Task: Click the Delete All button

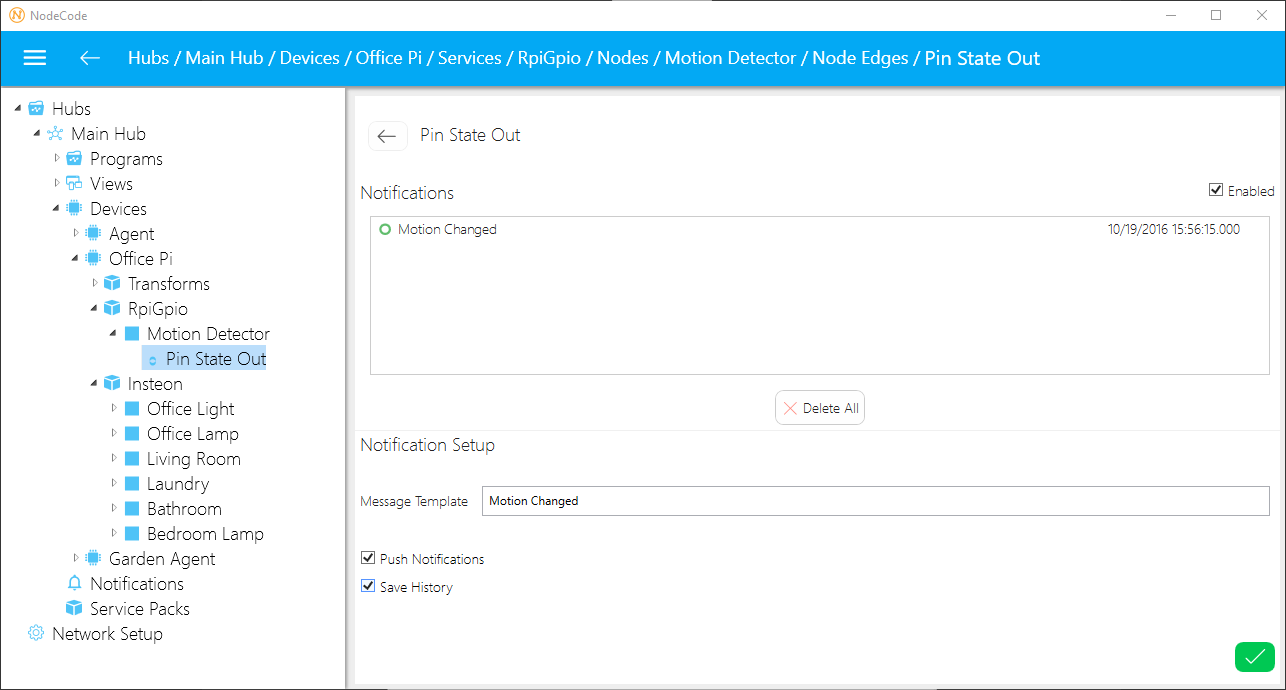Action: (x=820, y=408)
